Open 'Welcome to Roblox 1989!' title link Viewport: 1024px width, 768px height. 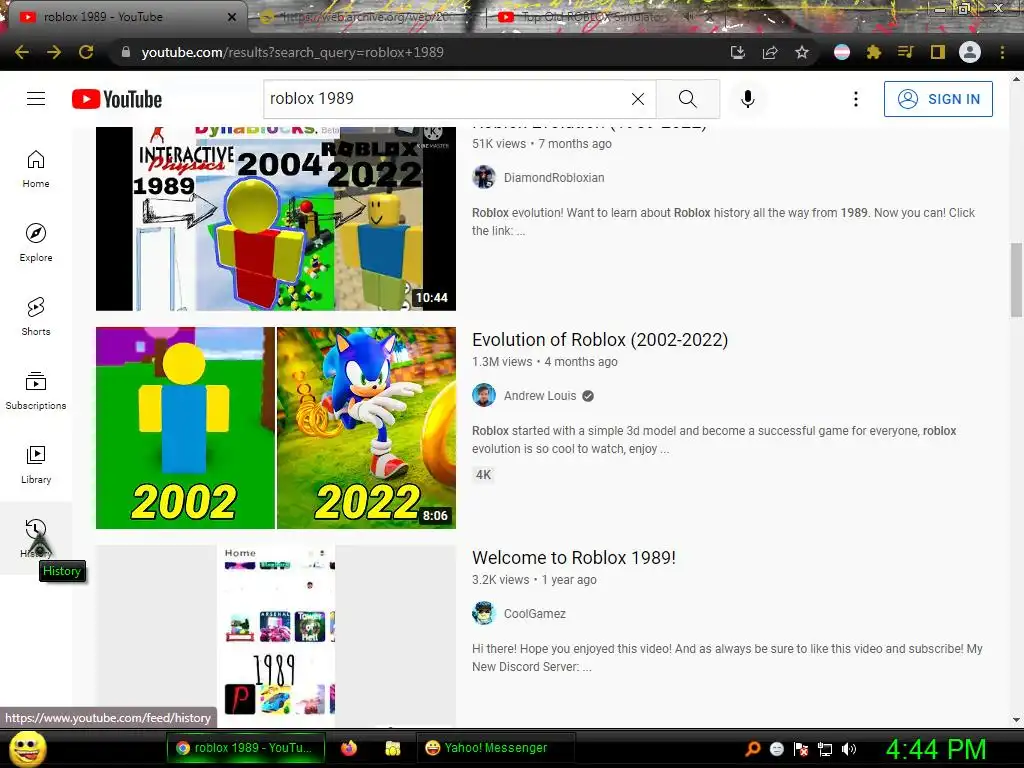point(573,558)
